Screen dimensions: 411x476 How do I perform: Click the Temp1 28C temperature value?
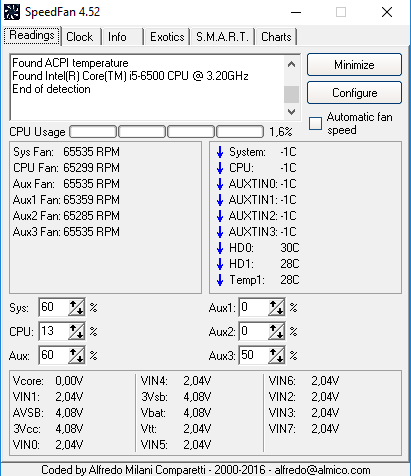tap(290, 280)
